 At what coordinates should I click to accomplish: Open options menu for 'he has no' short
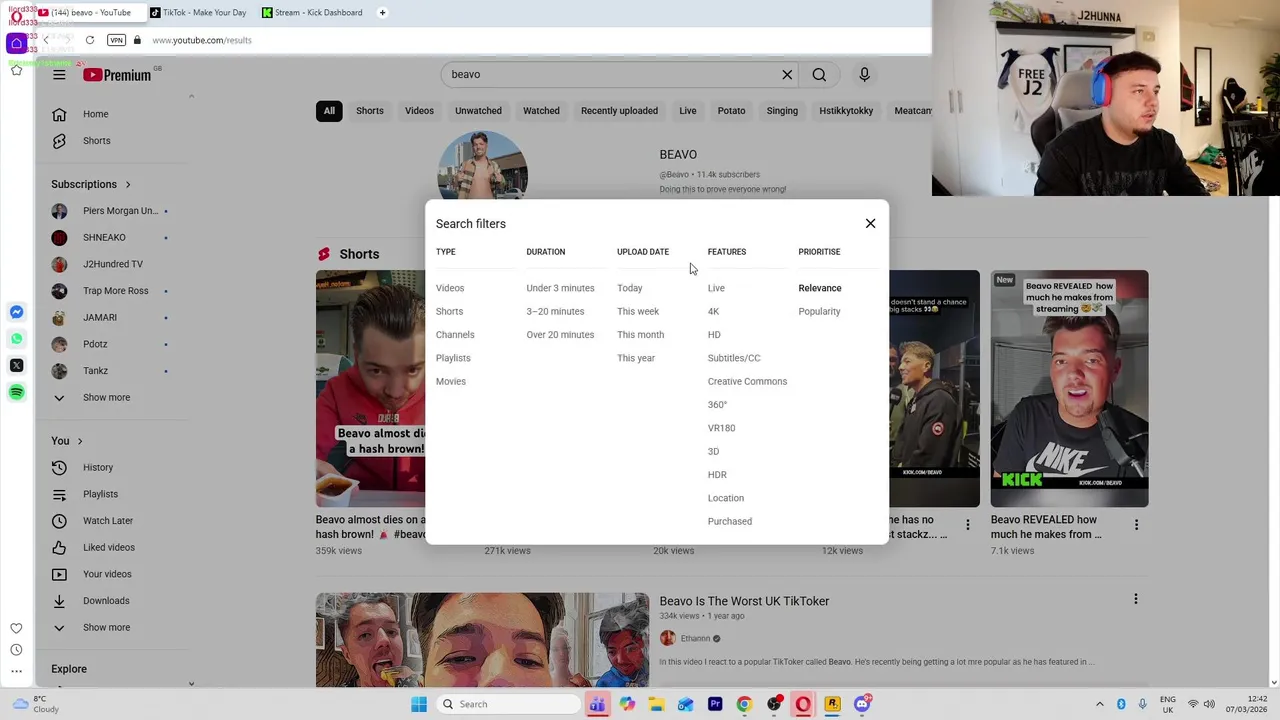point(967,525)
